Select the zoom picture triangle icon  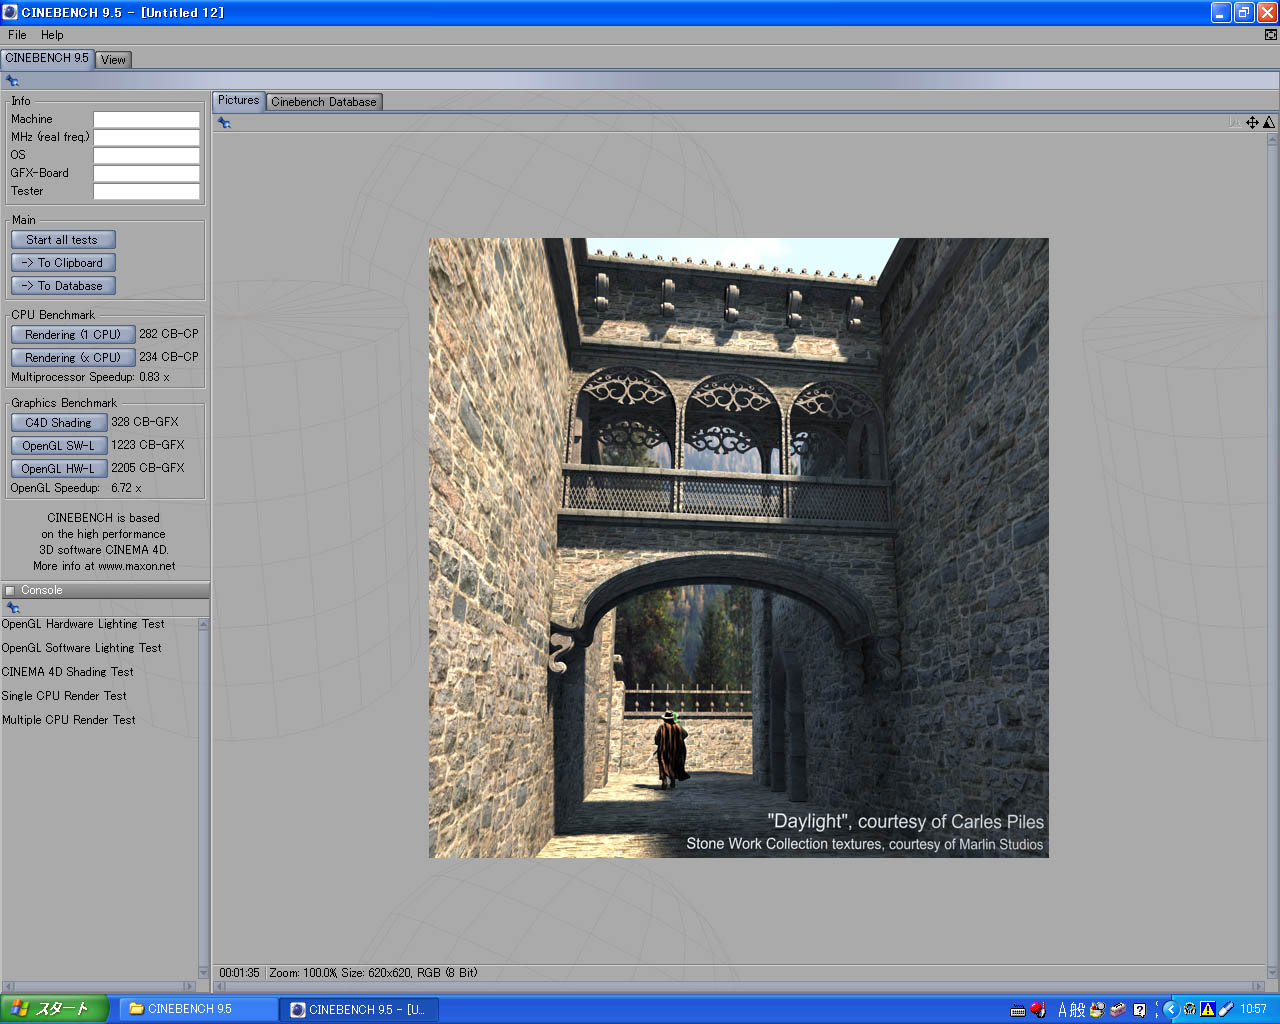(1269, 123)
